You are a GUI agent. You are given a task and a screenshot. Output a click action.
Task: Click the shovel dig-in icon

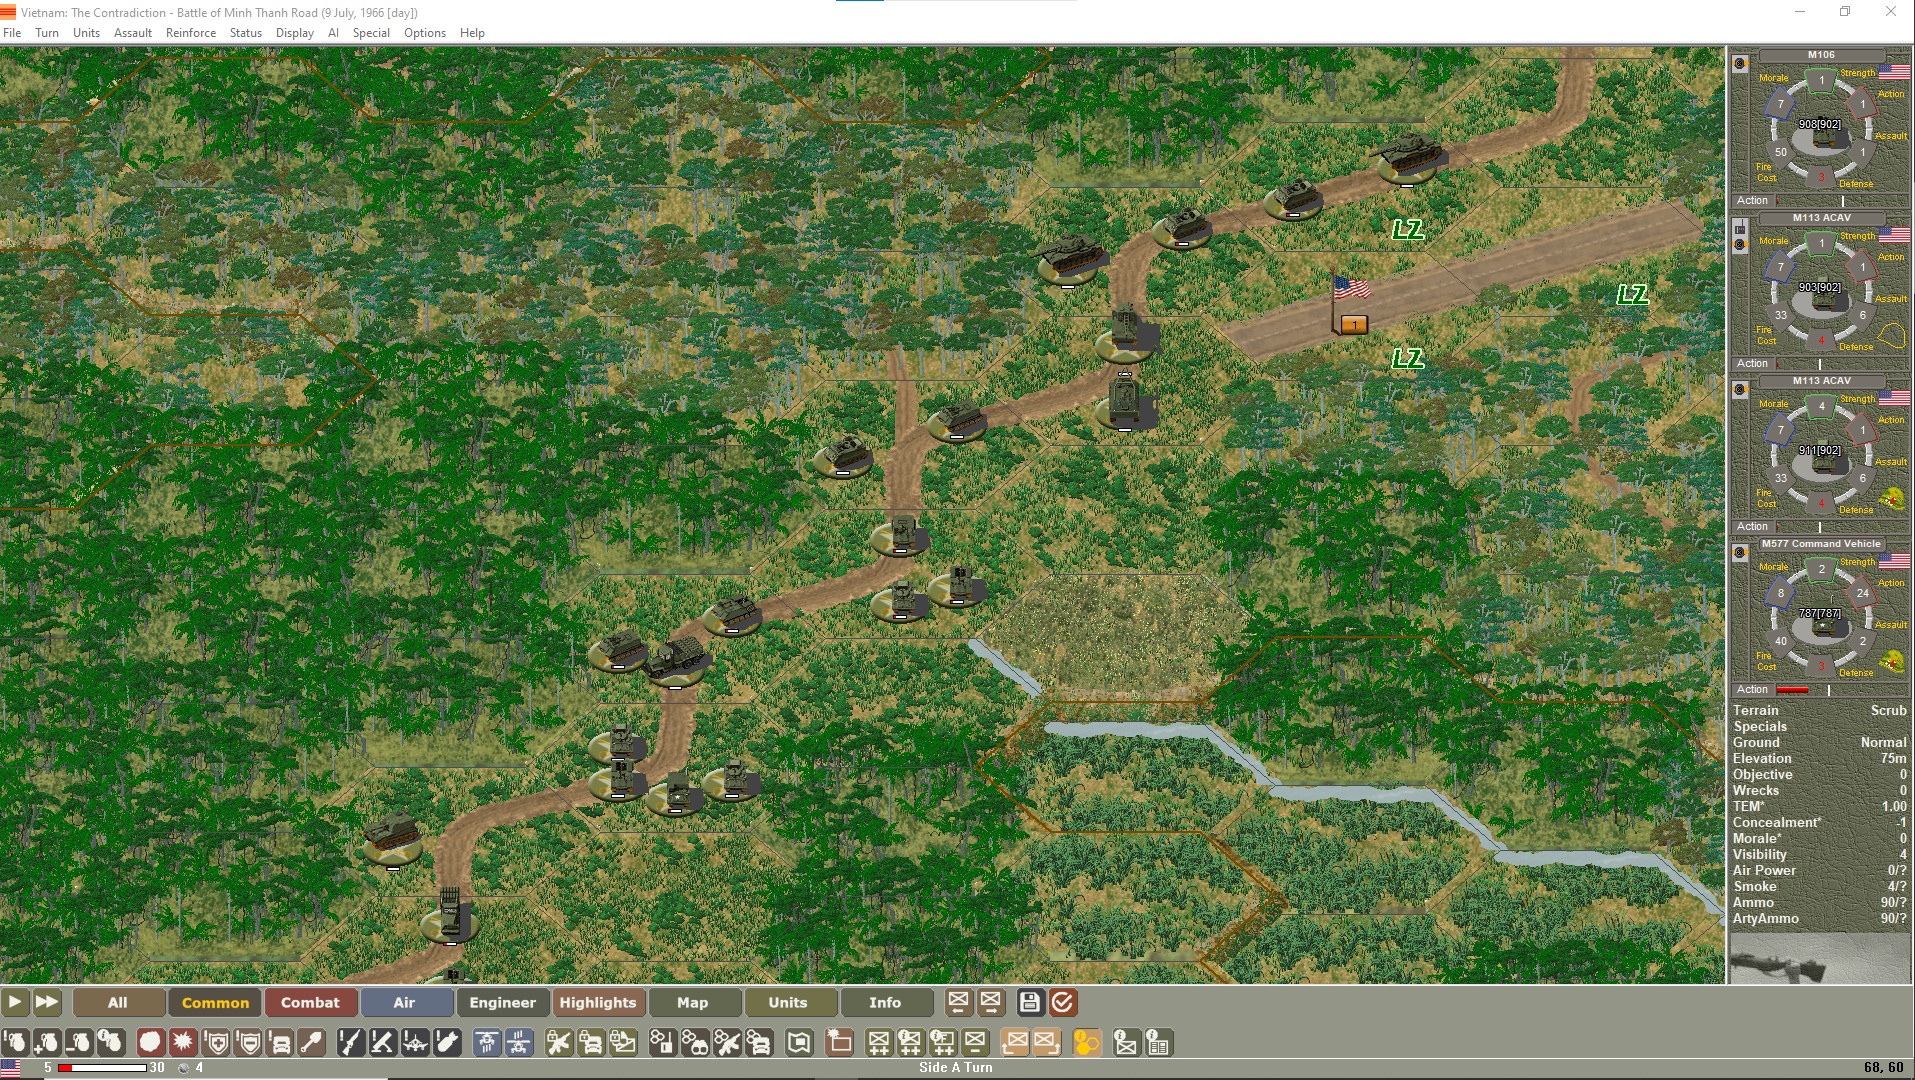pyautogui.click(x=312, y=1043)
